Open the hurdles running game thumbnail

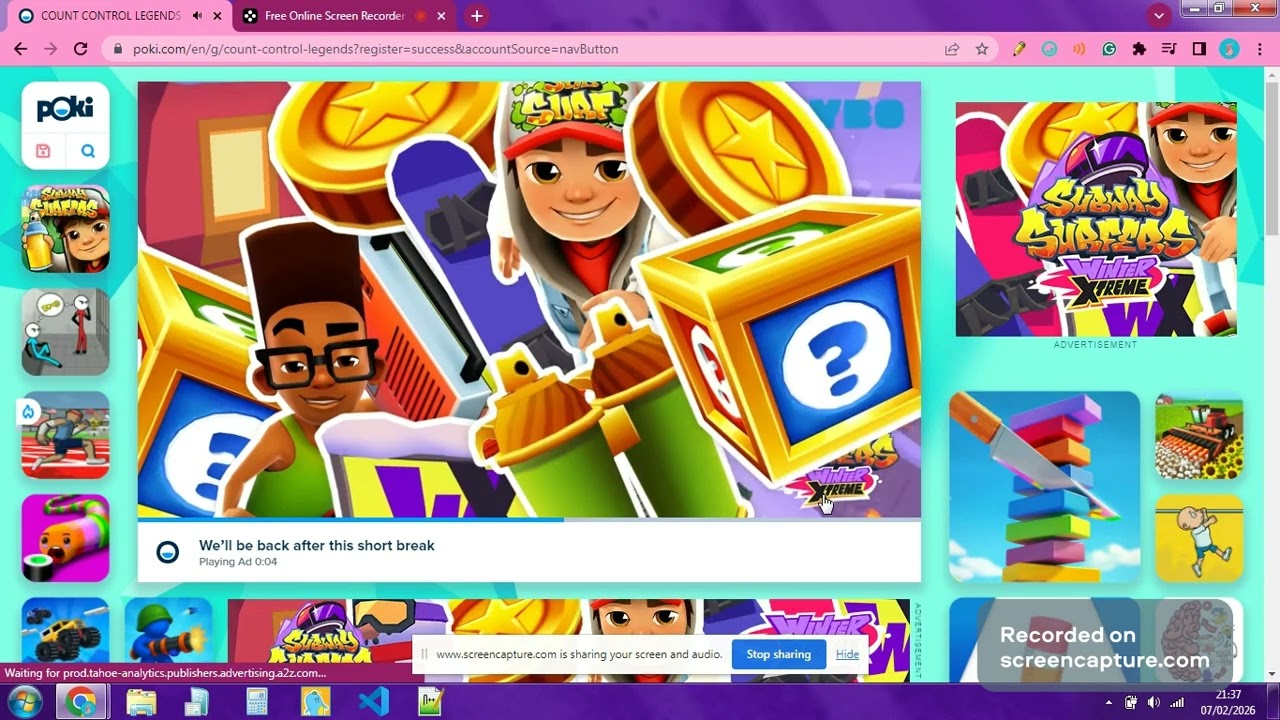pos(65,435)
